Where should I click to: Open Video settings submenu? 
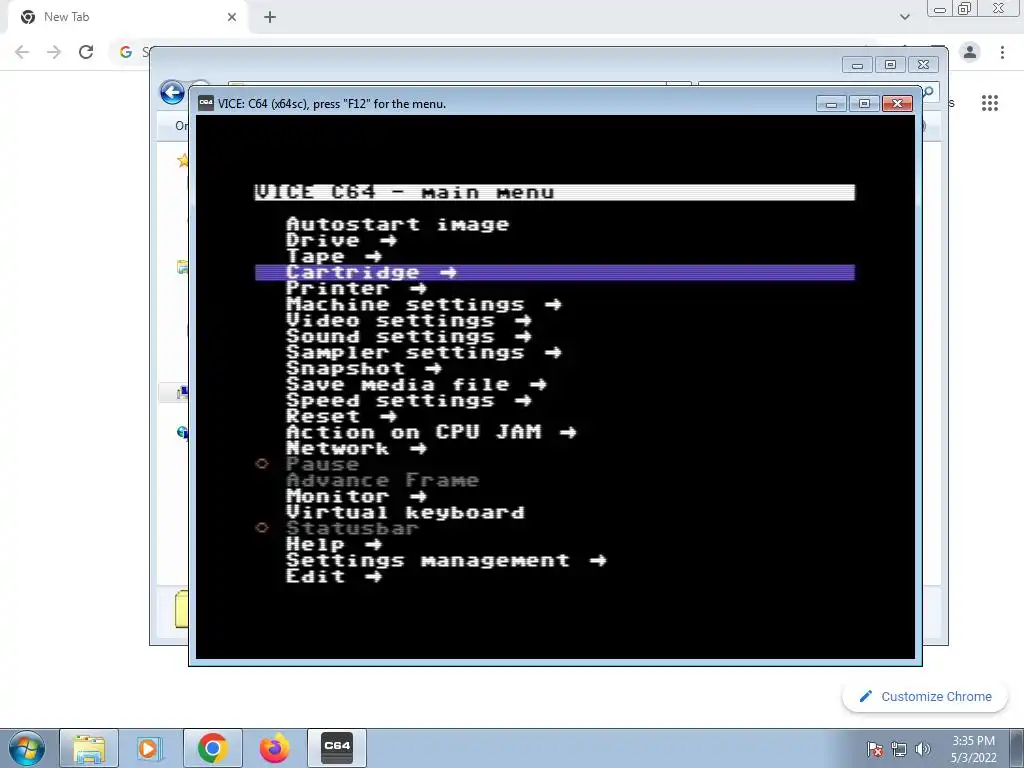409,320
